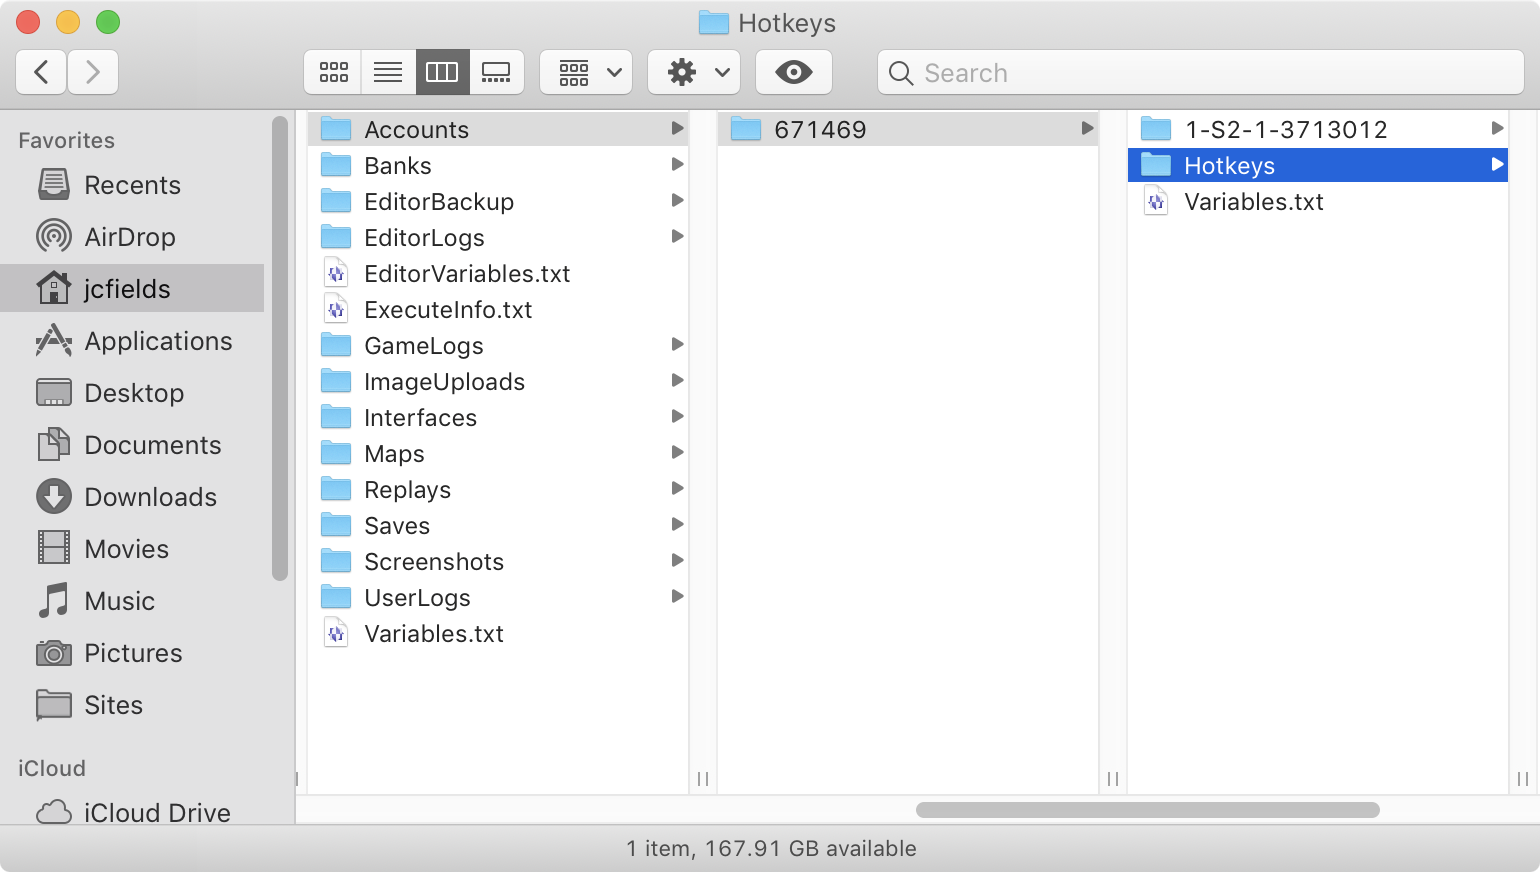Select the EditorVariables.txt file
Screen dimensions: 1540x872
(466, 274)
